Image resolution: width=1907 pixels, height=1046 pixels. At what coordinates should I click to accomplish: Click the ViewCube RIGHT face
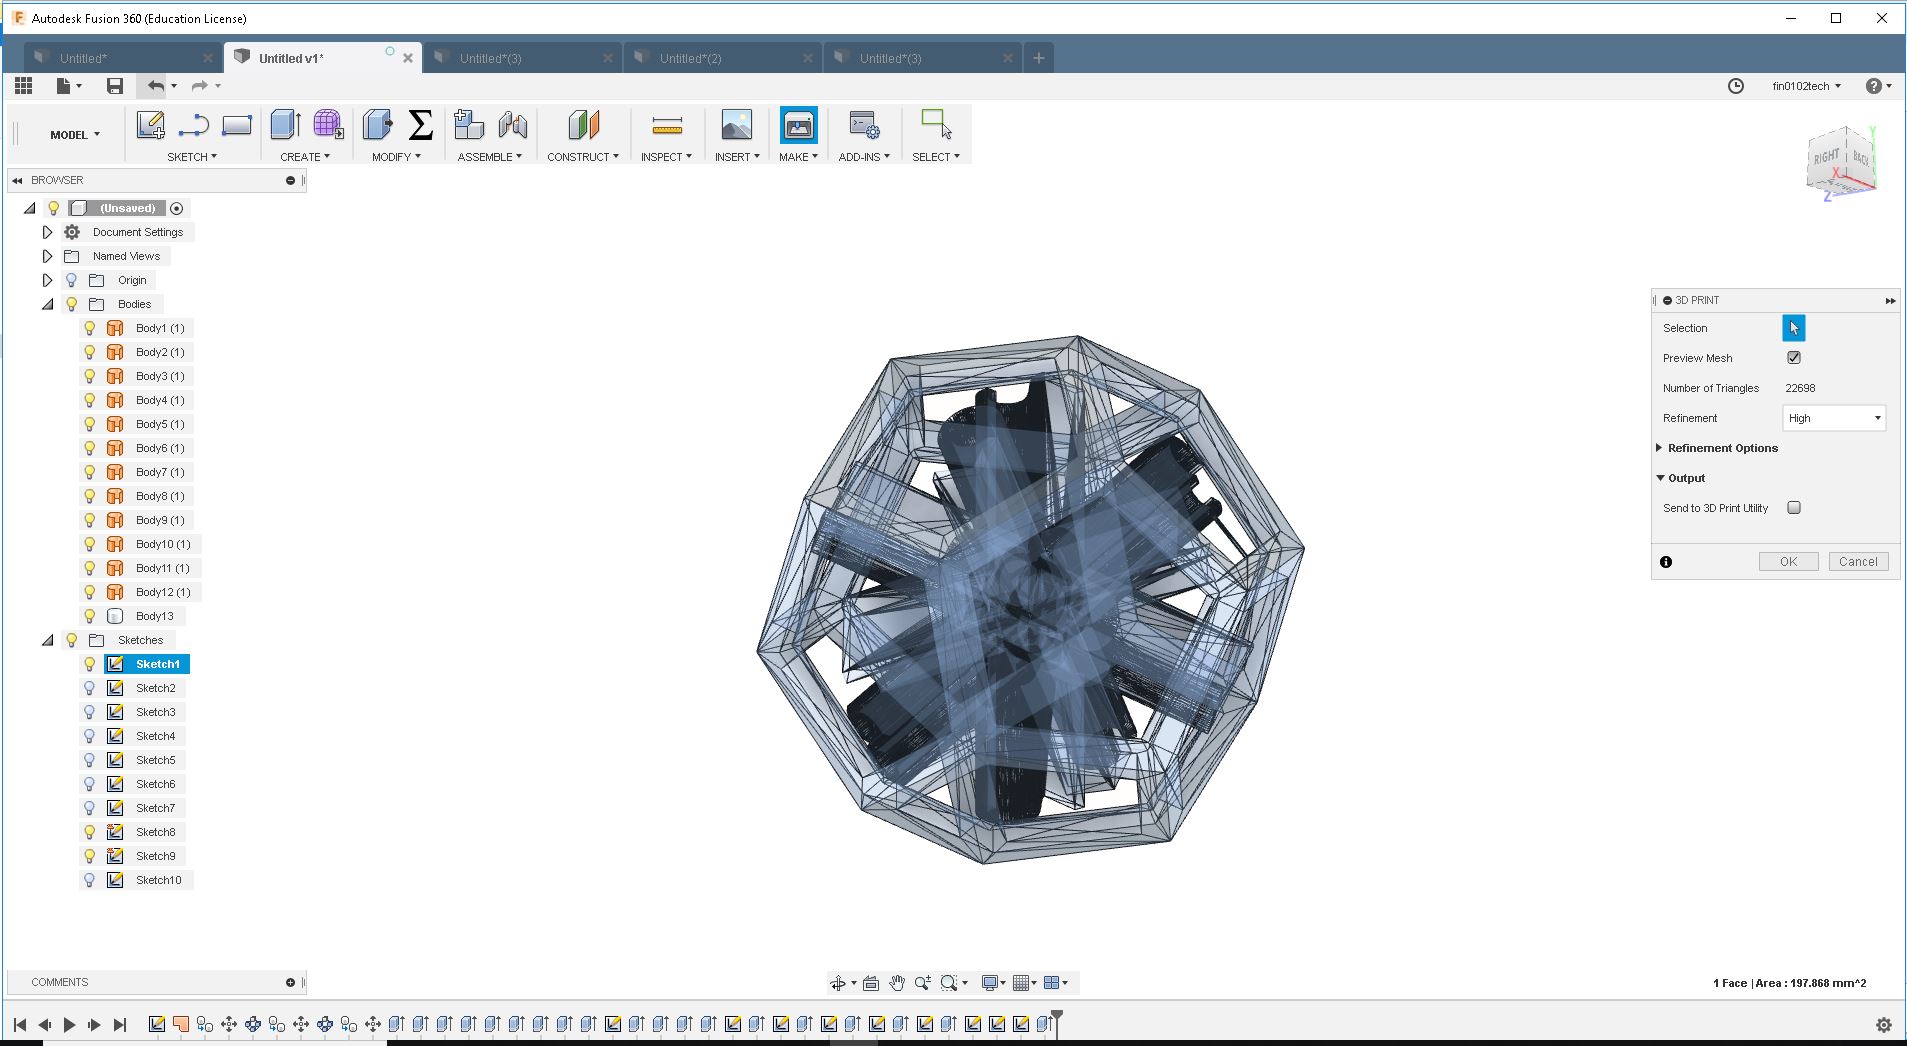pyautogui.click(x=1826, y=158)
